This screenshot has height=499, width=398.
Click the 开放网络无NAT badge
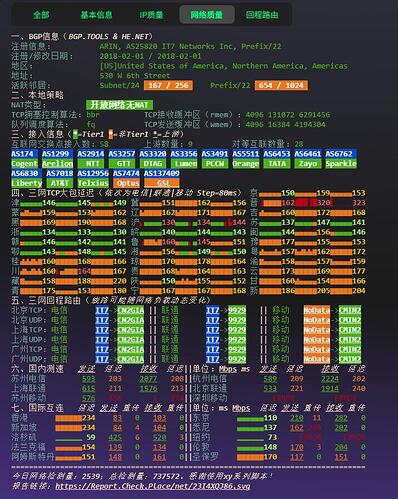pos(119,105)
